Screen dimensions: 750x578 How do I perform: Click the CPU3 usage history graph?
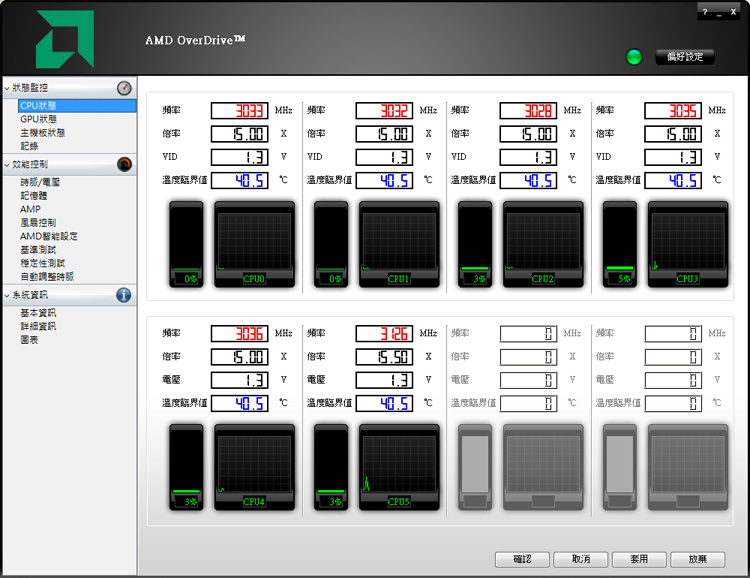[x=688, y=245]
